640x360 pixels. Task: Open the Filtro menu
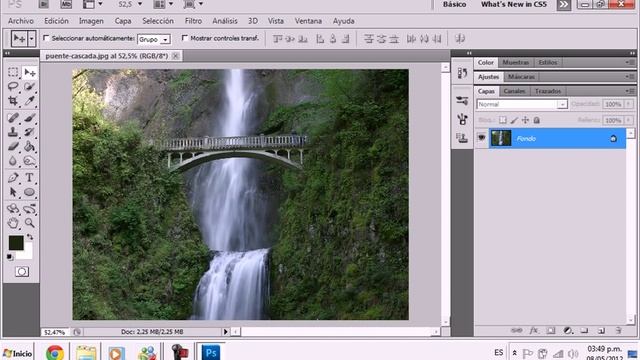point(193,21)
